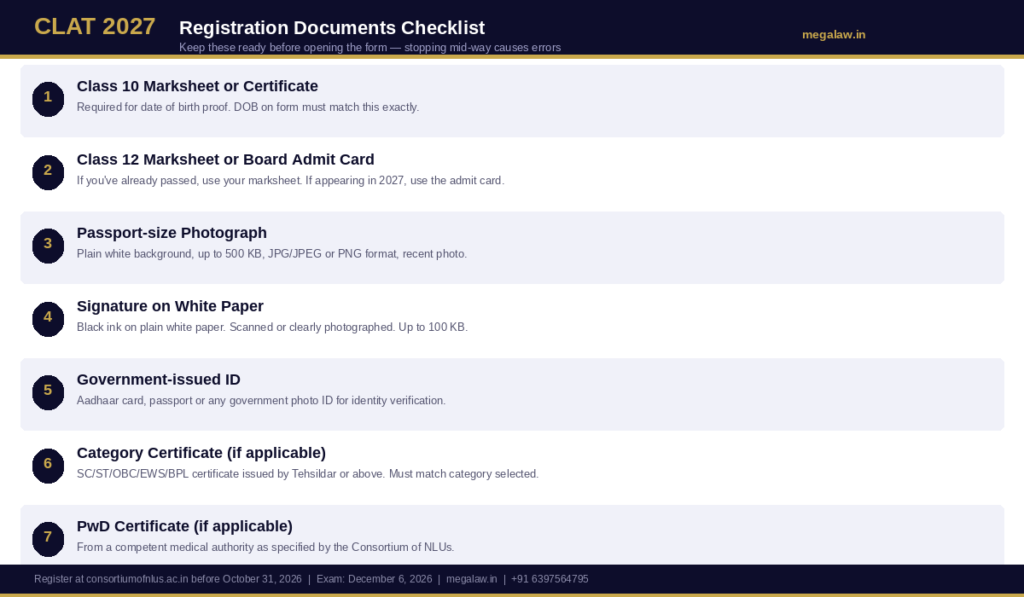Click 'SC/ST/OBC/EWS/BPL certificate' description line

pos(308,474)
